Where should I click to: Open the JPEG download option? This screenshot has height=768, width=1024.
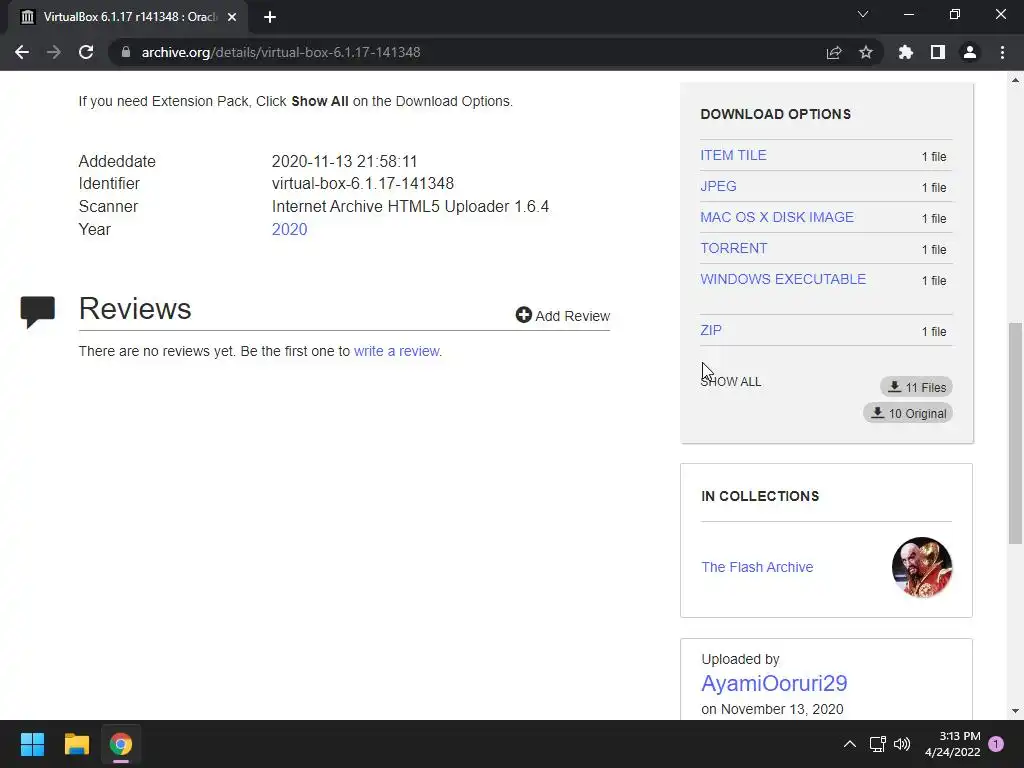pos(718,186)
